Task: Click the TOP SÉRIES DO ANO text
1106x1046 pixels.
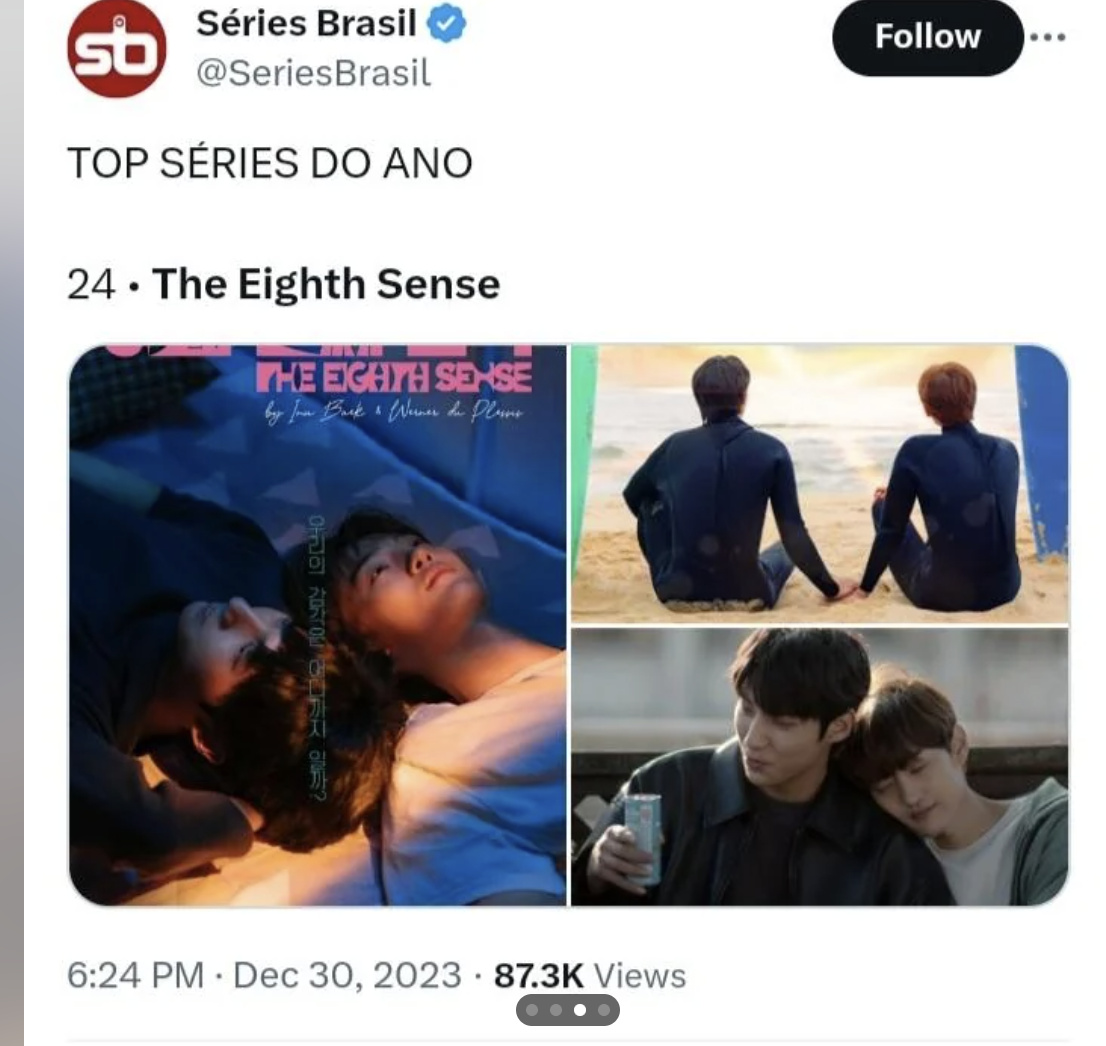Action: [270, 163]
